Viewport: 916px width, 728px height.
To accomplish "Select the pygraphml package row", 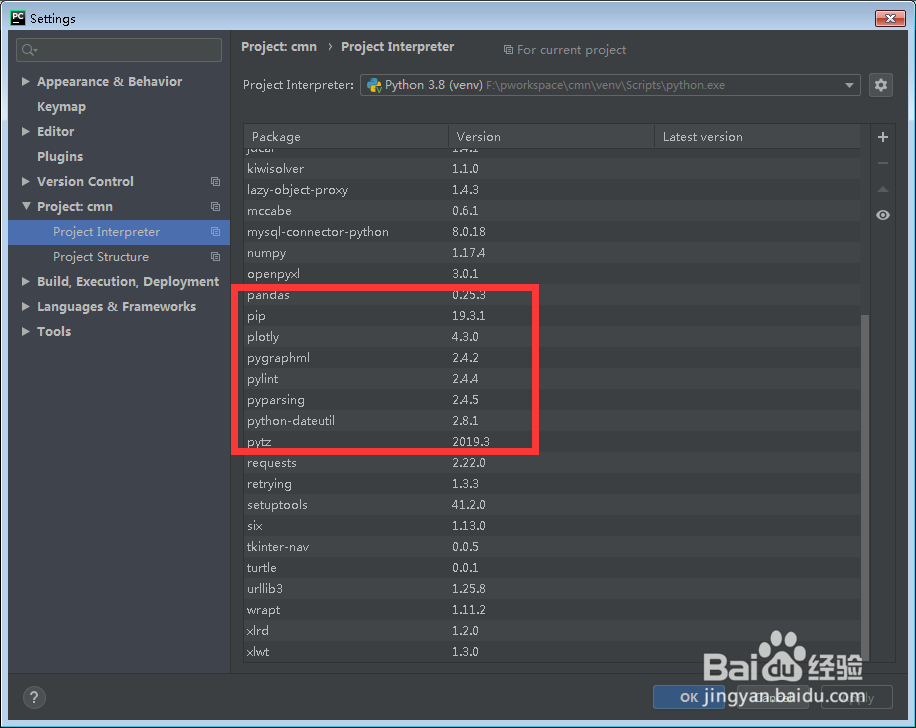I will coord(551,358).
